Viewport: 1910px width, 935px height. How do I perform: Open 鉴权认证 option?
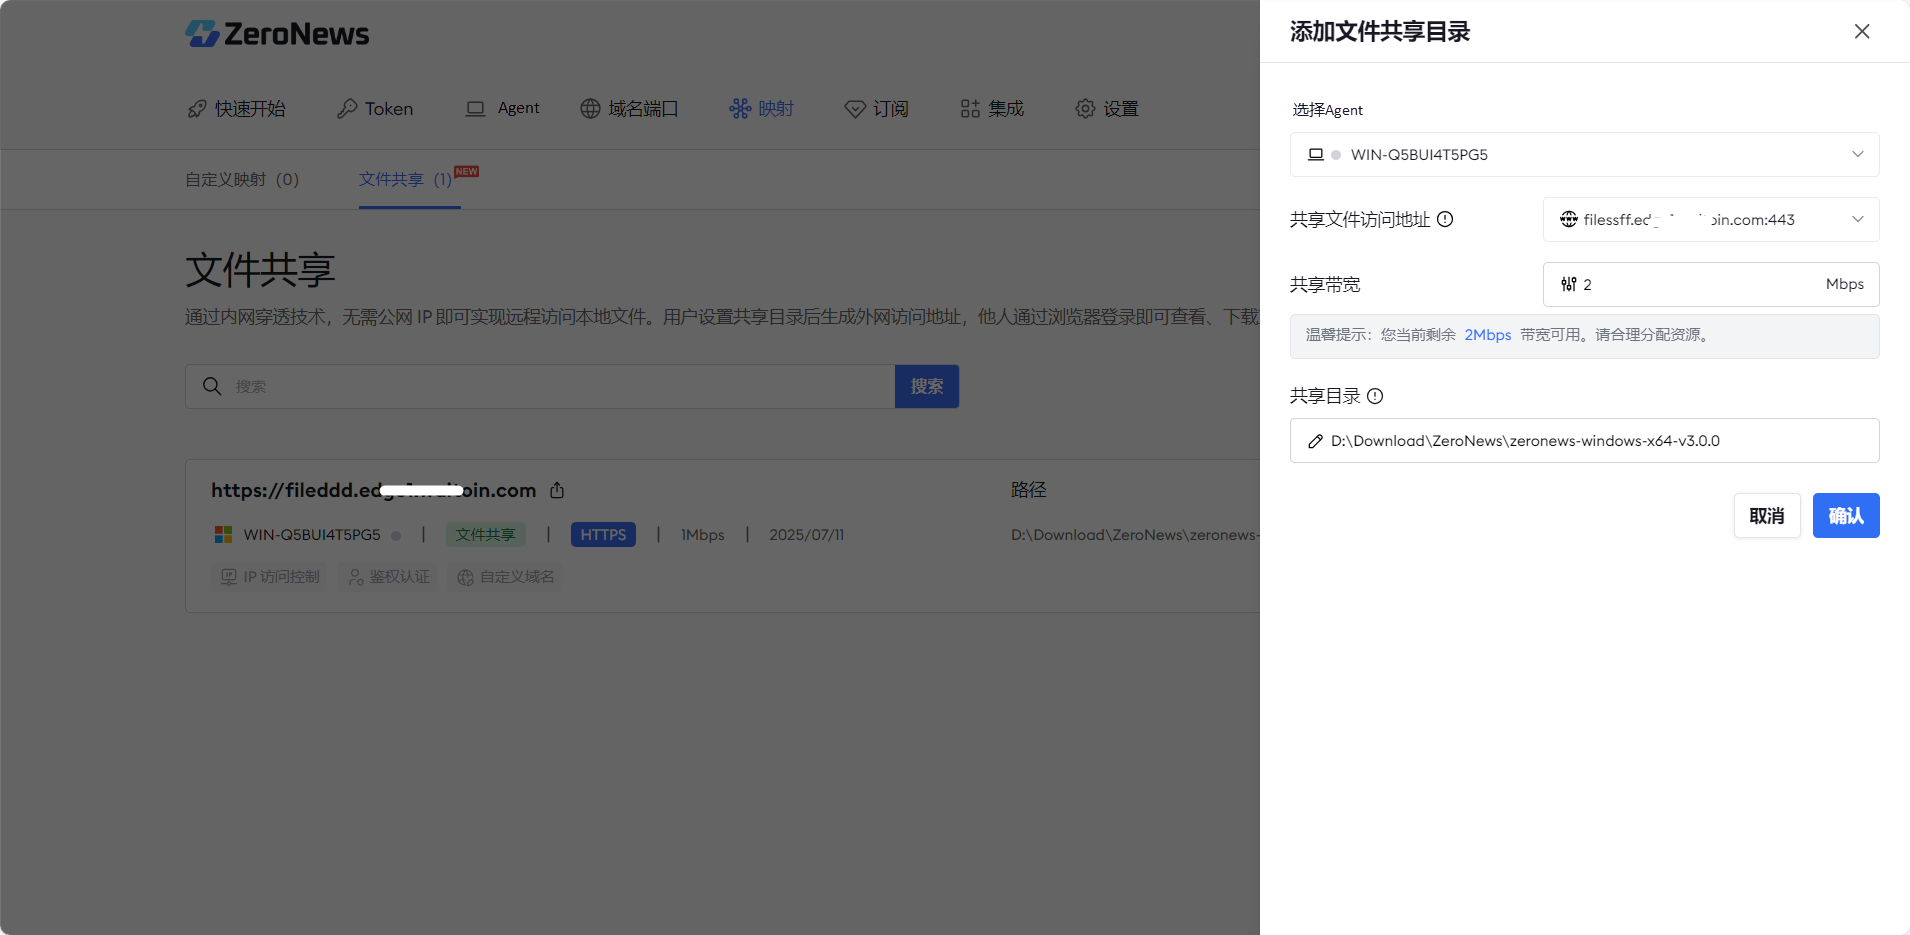coord(389,577)
